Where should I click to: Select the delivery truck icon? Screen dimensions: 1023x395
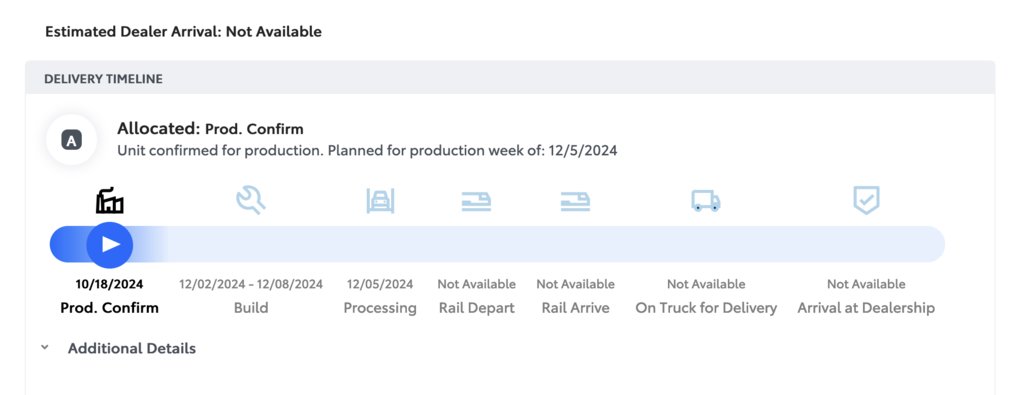(706, 200)
